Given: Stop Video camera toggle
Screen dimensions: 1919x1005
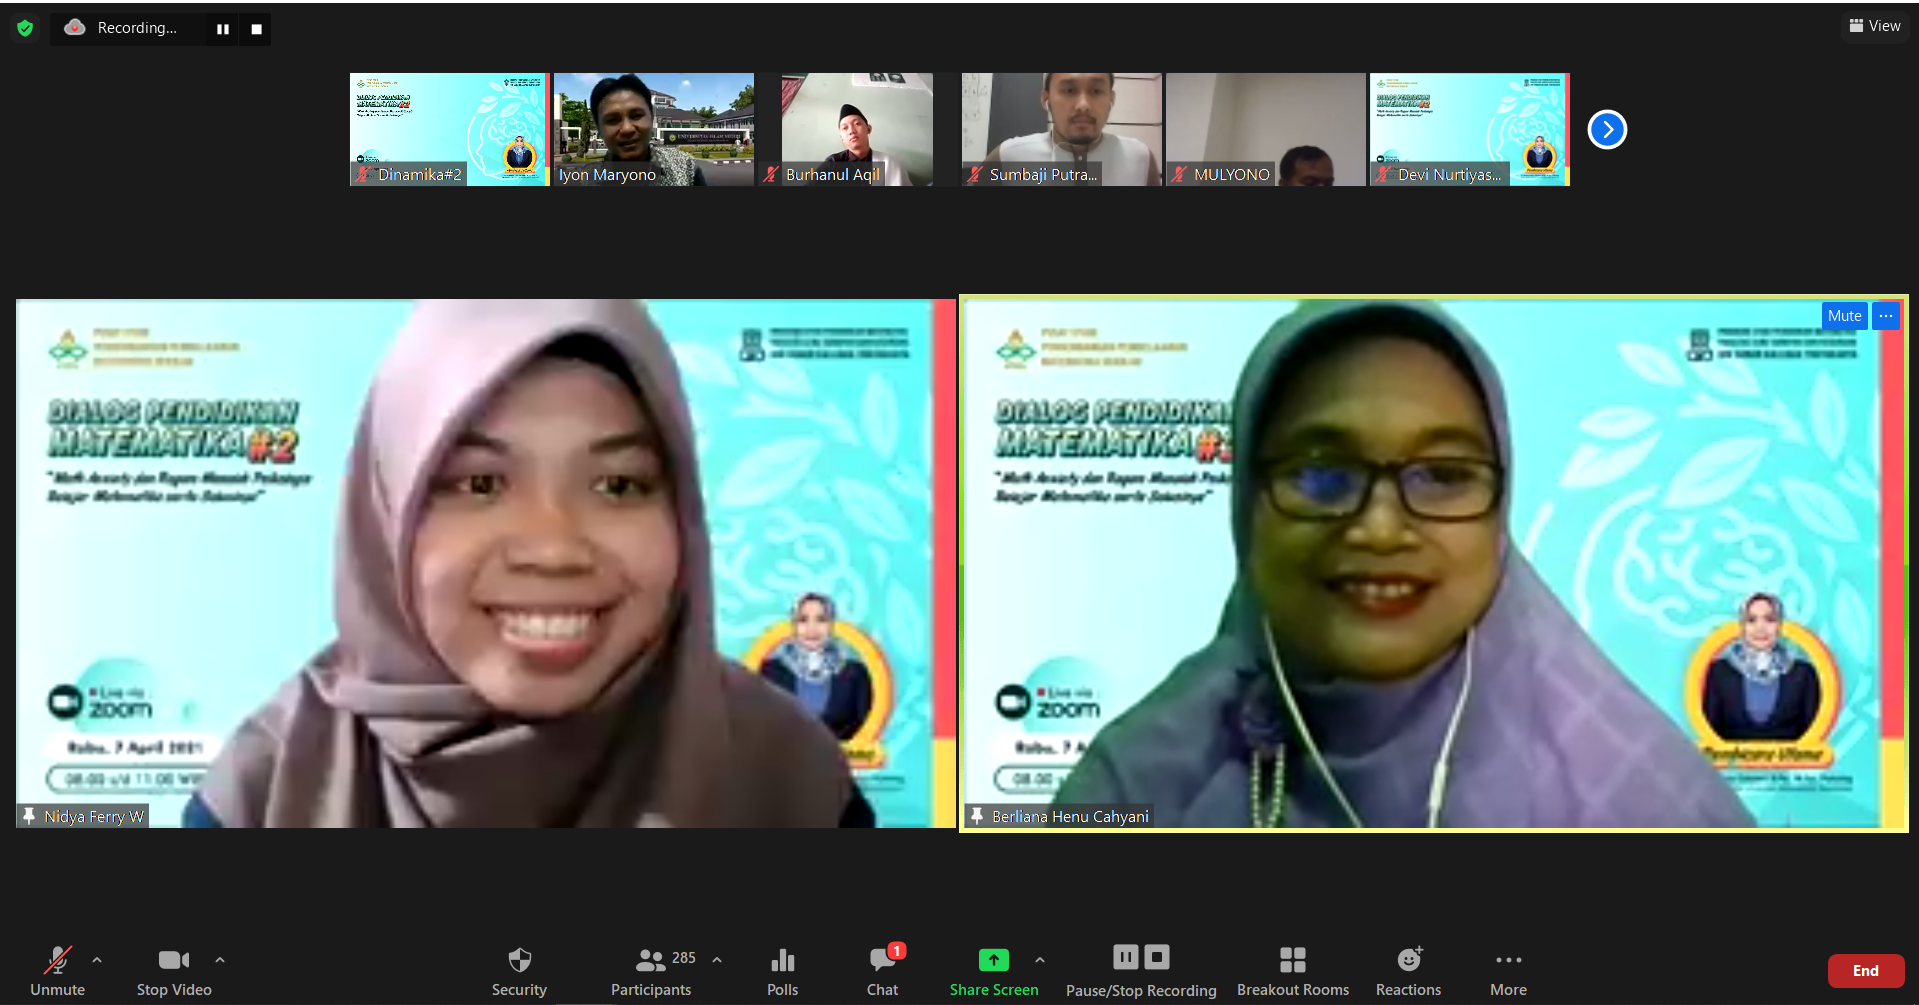Looking at the screenshot, I should click(174, 971).
